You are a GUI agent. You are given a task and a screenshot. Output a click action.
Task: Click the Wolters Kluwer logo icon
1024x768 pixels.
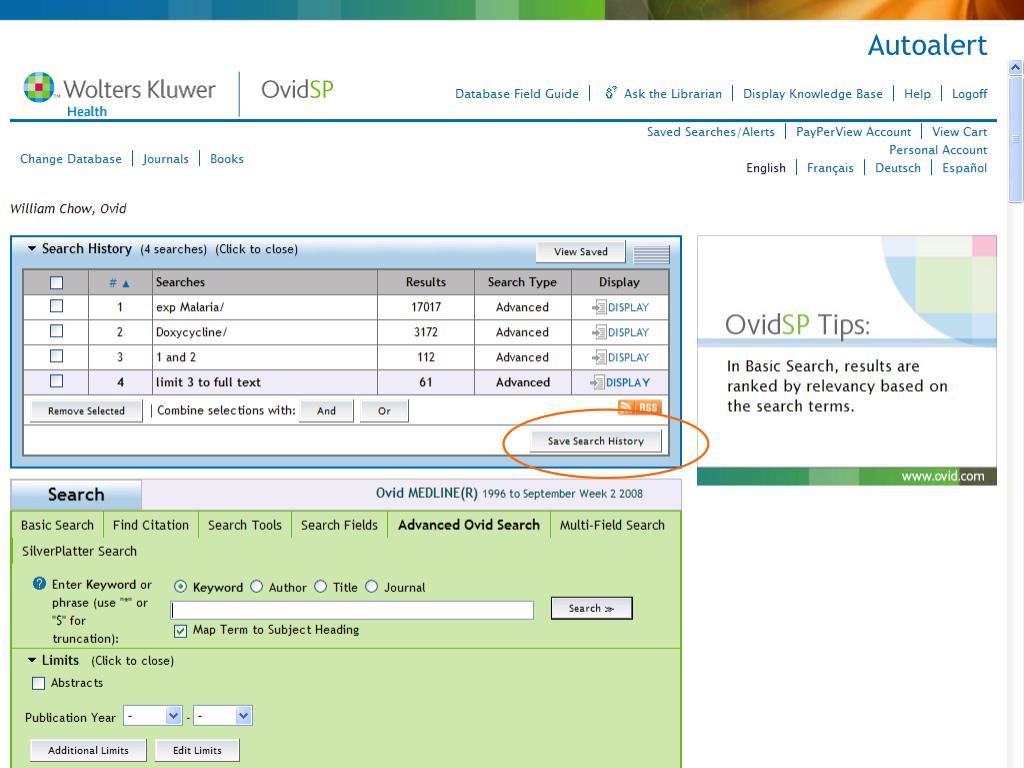39,88
